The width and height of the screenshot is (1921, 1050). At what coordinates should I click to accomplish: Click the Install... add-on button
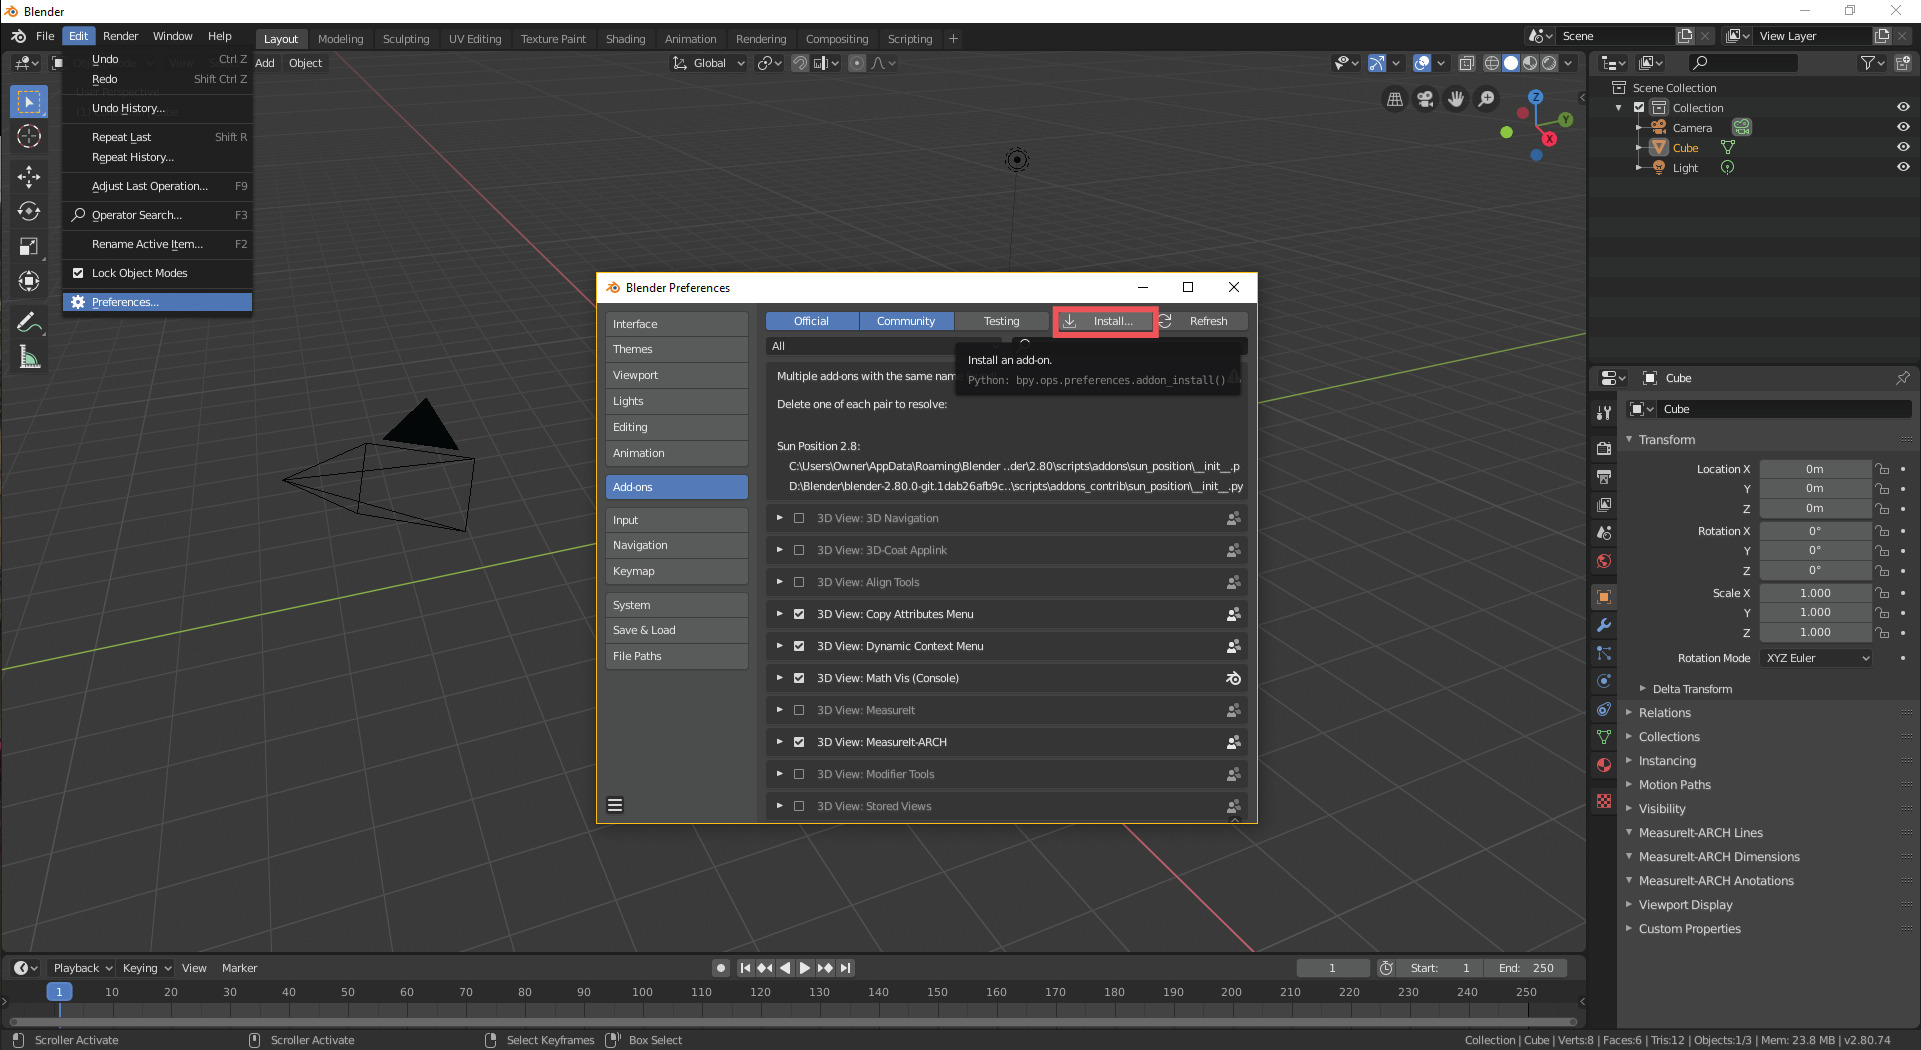(x=1105, y=321)
